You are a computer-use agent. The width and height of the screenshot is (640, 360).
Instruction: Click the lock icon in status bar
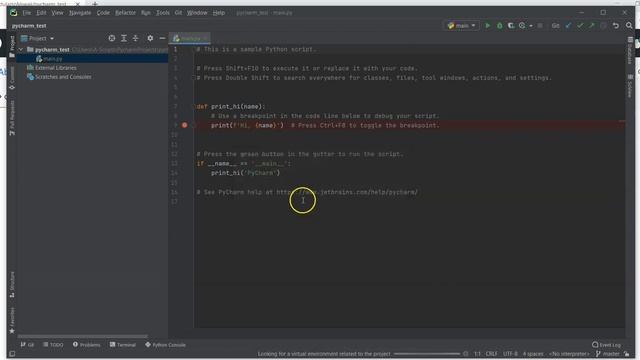pyautogui.click(x=627, y=354)
